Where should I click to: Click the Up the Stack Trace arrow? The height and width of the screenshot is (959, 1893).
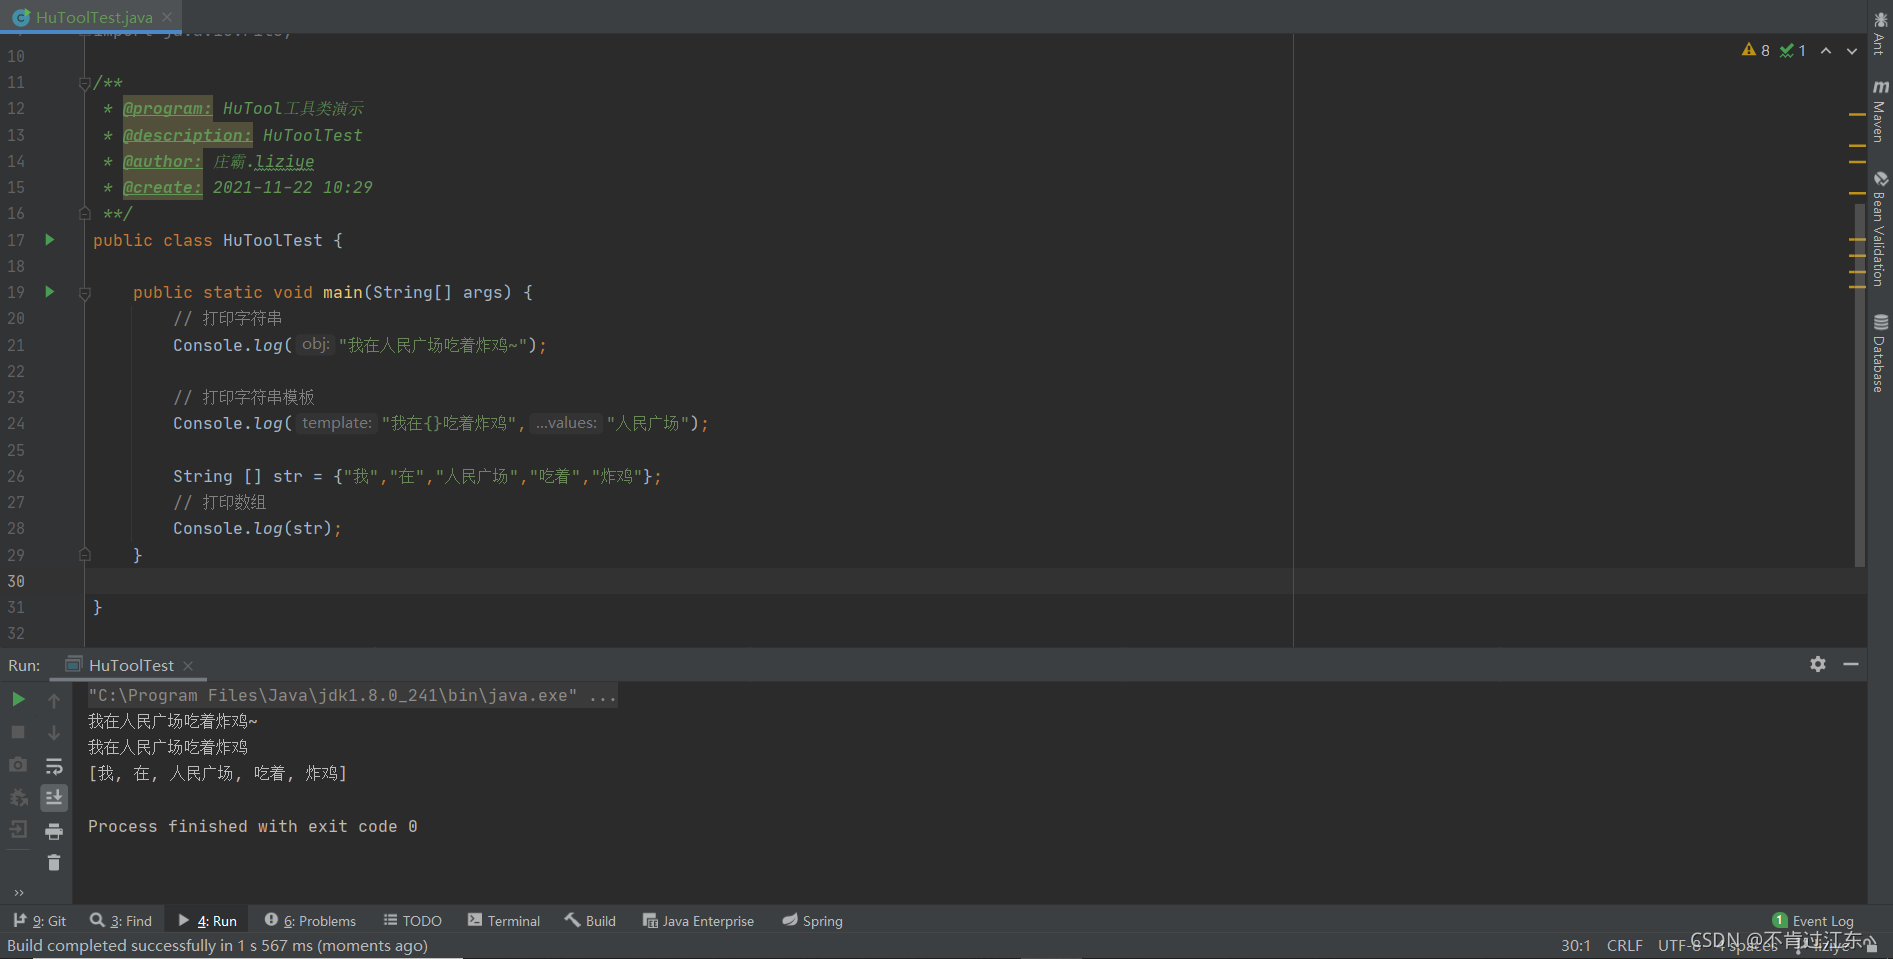pos(54,700)
